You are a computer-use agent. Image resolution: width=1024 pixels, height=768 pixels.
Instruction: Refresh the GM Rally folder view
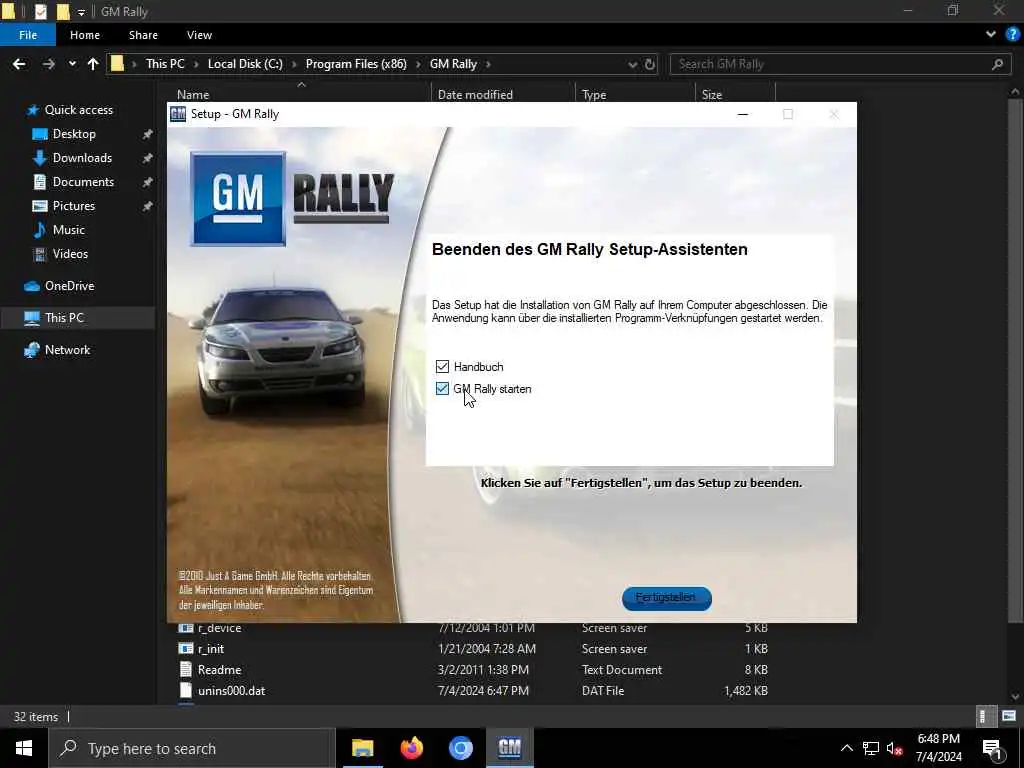(650, 64)
